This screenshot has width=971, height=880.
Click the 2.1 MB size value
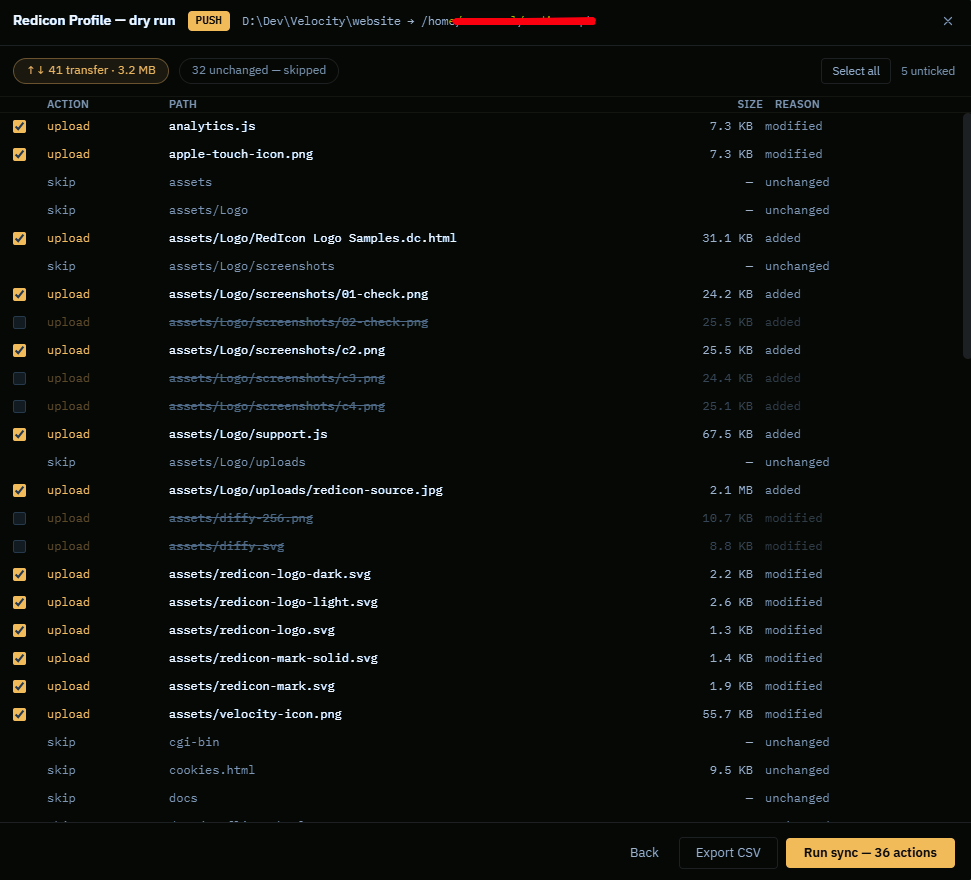tap(731, 490)
